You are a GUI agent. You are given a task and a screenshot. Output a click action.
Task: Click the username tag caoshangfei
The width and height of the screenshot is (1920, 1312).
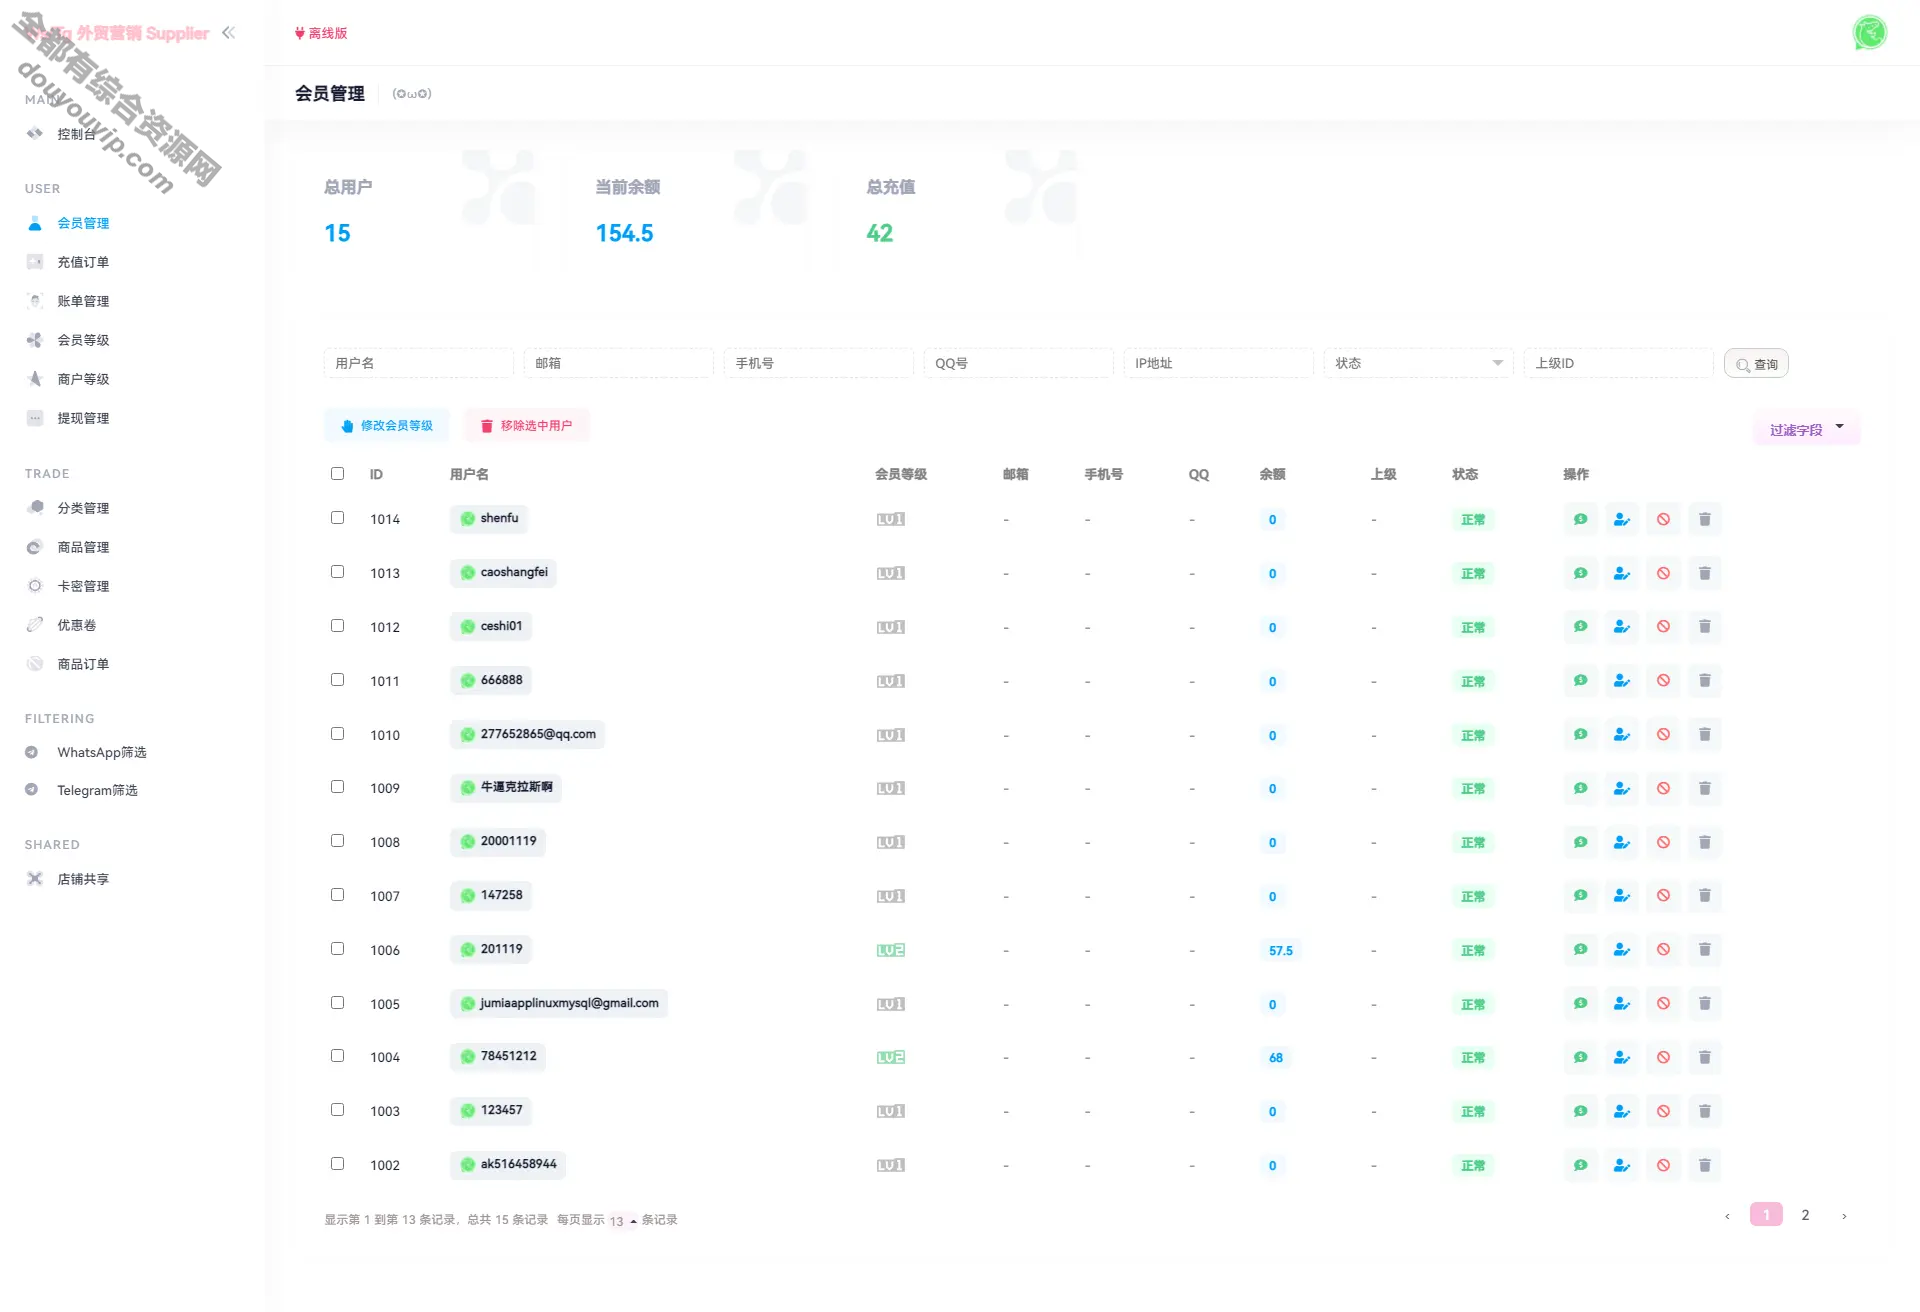pyautogui.click(x=503, y=573)
